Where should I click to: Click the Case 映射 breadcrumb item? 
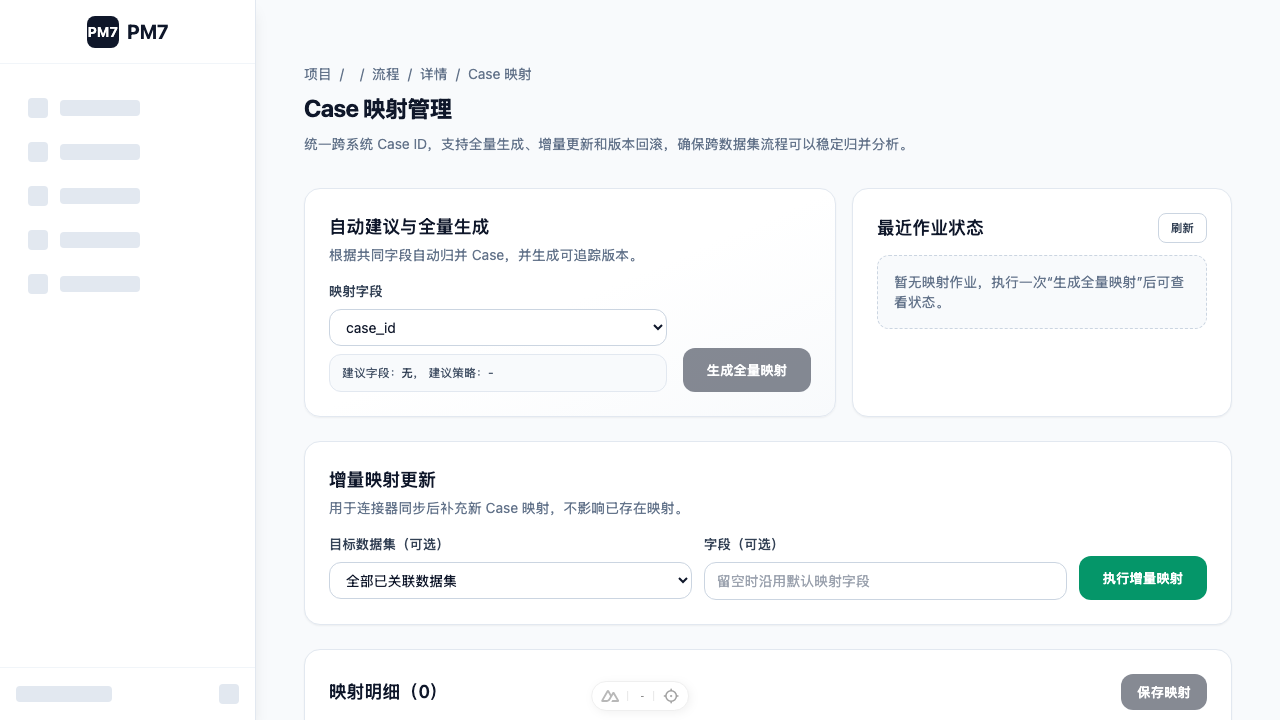[500, 74]
